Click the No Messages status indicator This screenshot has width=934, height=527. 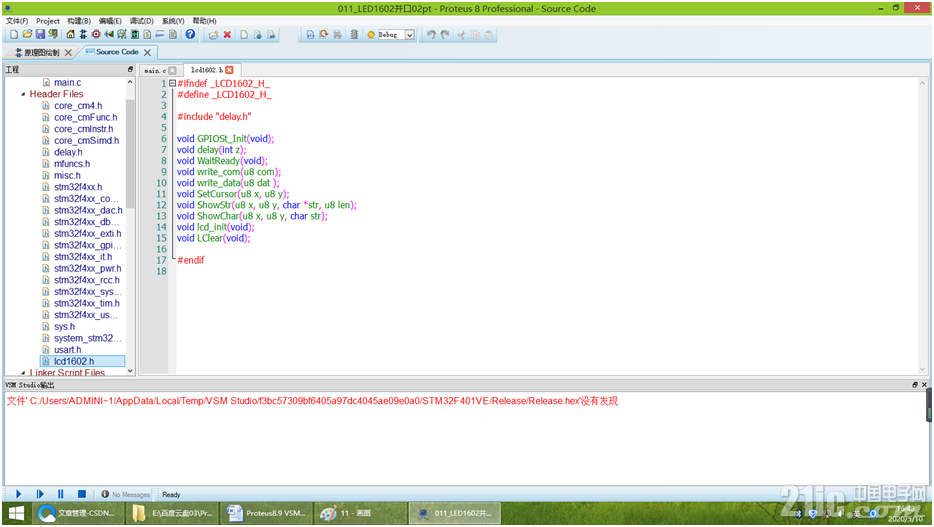(126, 494)
